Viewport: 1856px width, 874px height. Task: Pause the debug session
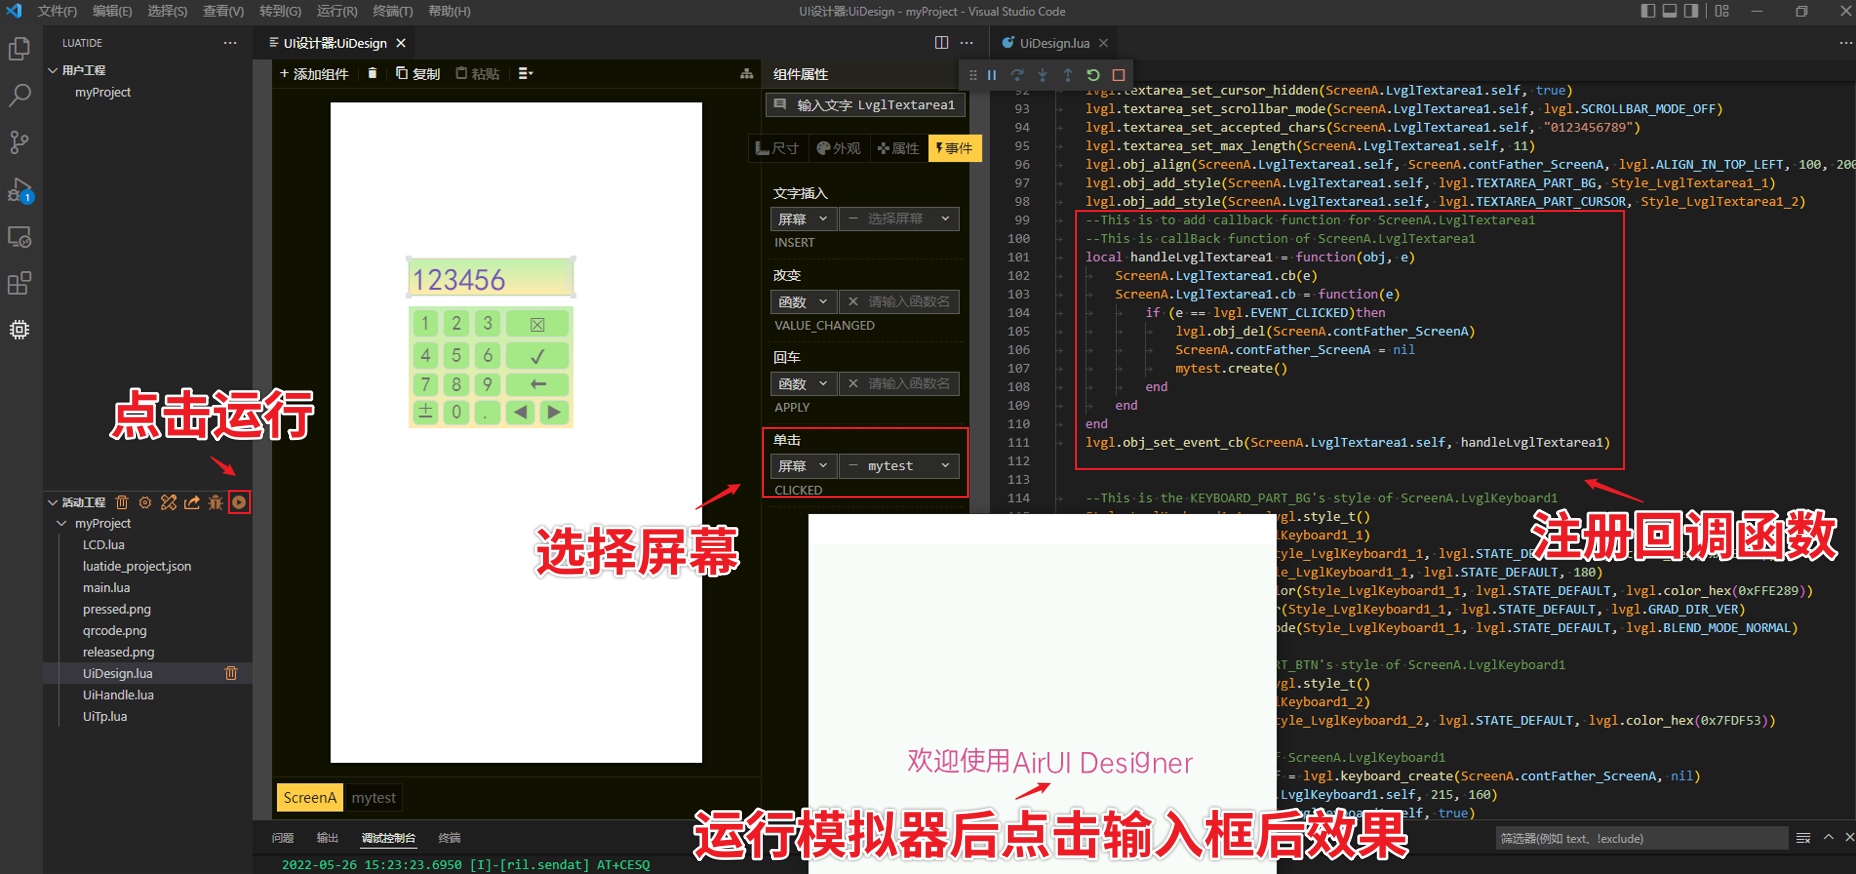pyautogui.click(x=992, y=75)
